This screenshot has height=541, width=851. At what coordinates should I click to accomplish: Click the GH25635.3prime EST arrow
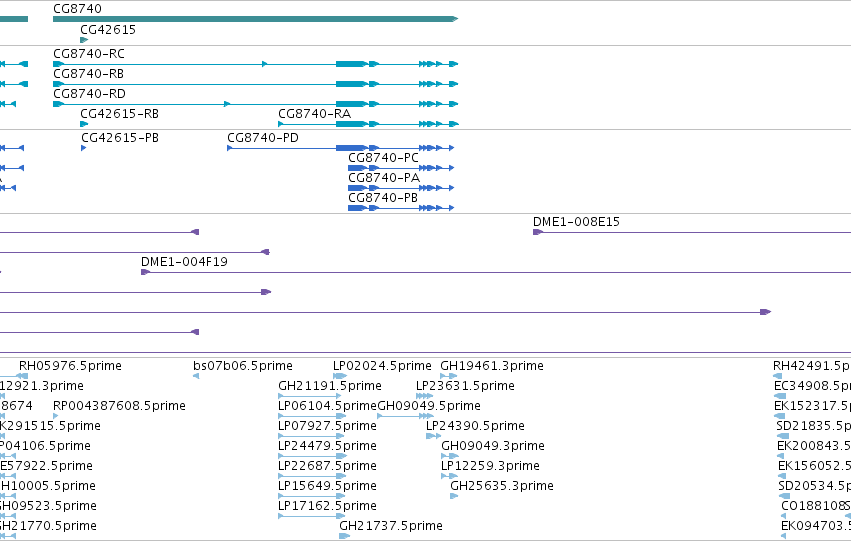click(x=454, y=496)
